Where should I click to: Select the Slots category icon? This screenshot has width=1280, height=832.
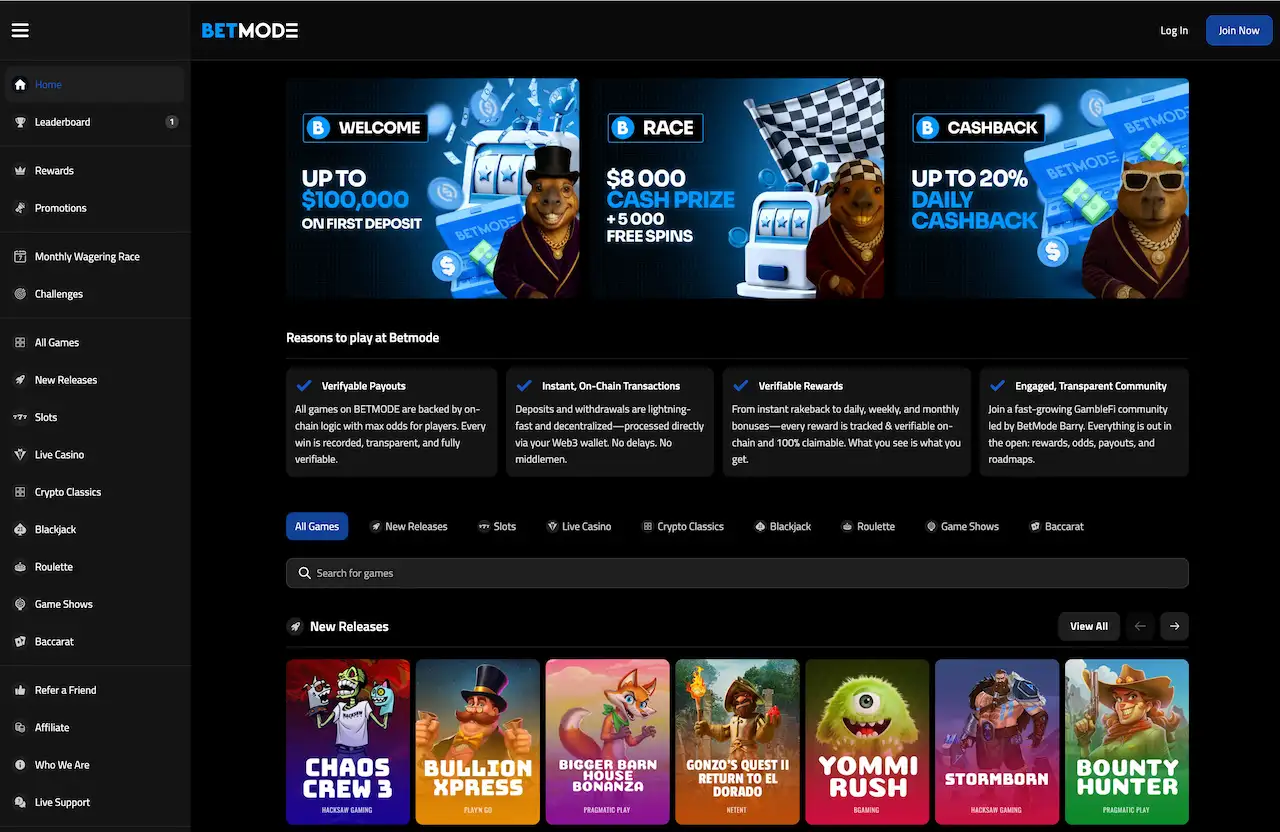click(x=19, y=417)
